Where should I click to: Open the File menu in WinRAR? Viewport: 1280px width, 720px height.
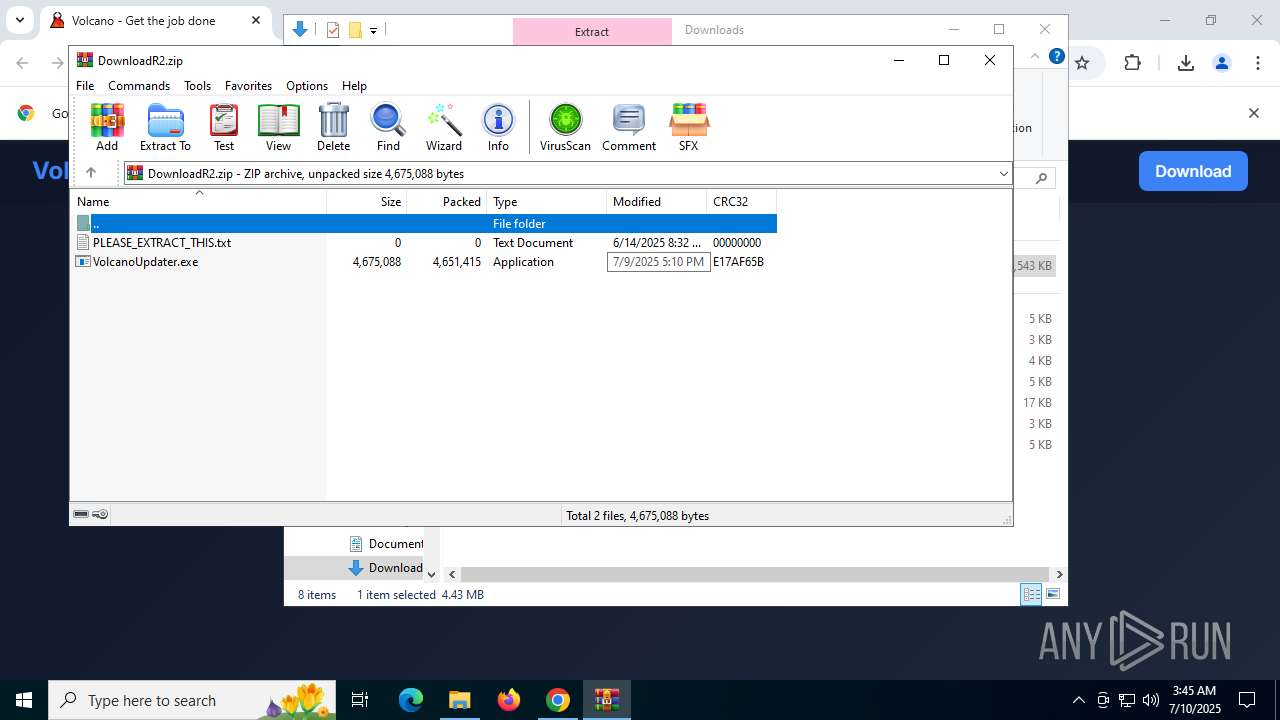pyautogui.click(x=85, y=86)
